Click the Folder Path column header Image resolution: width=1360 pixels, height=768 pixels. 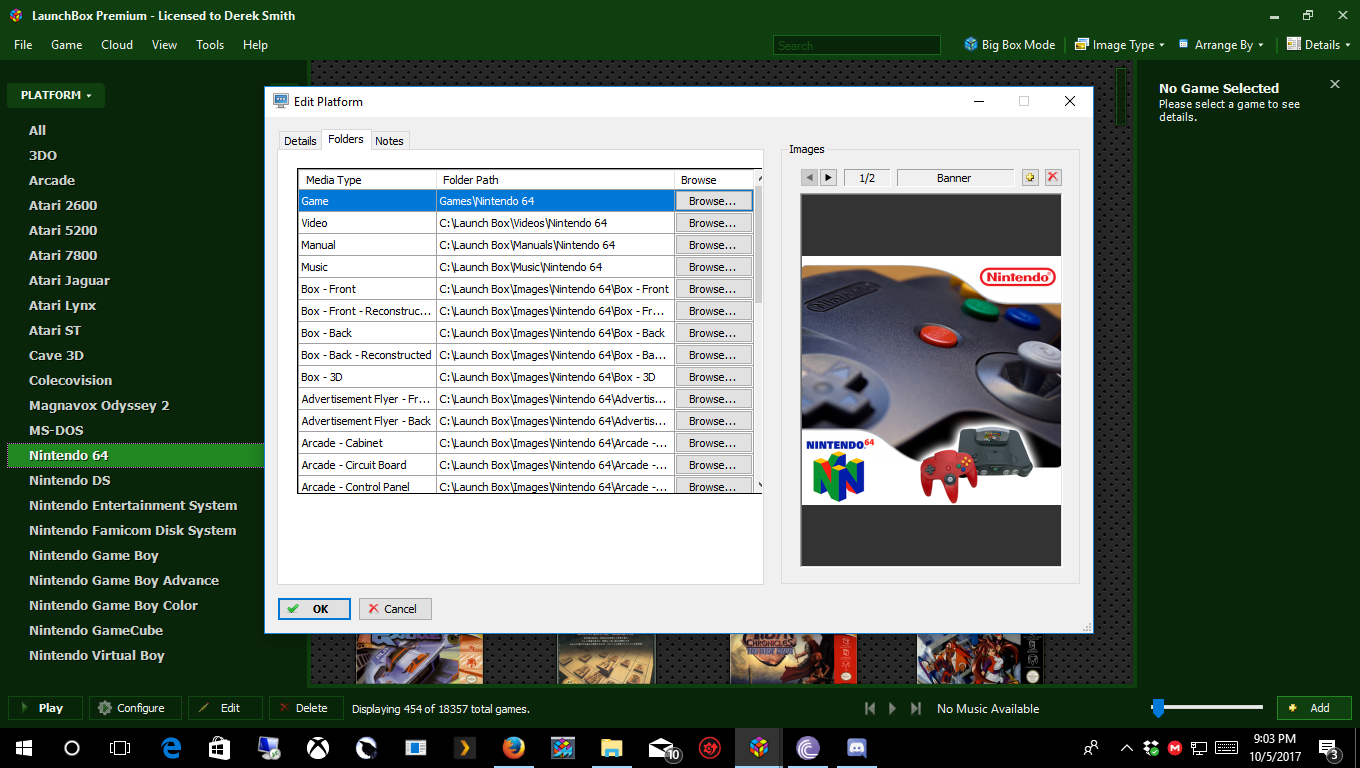tap(556, 180)
